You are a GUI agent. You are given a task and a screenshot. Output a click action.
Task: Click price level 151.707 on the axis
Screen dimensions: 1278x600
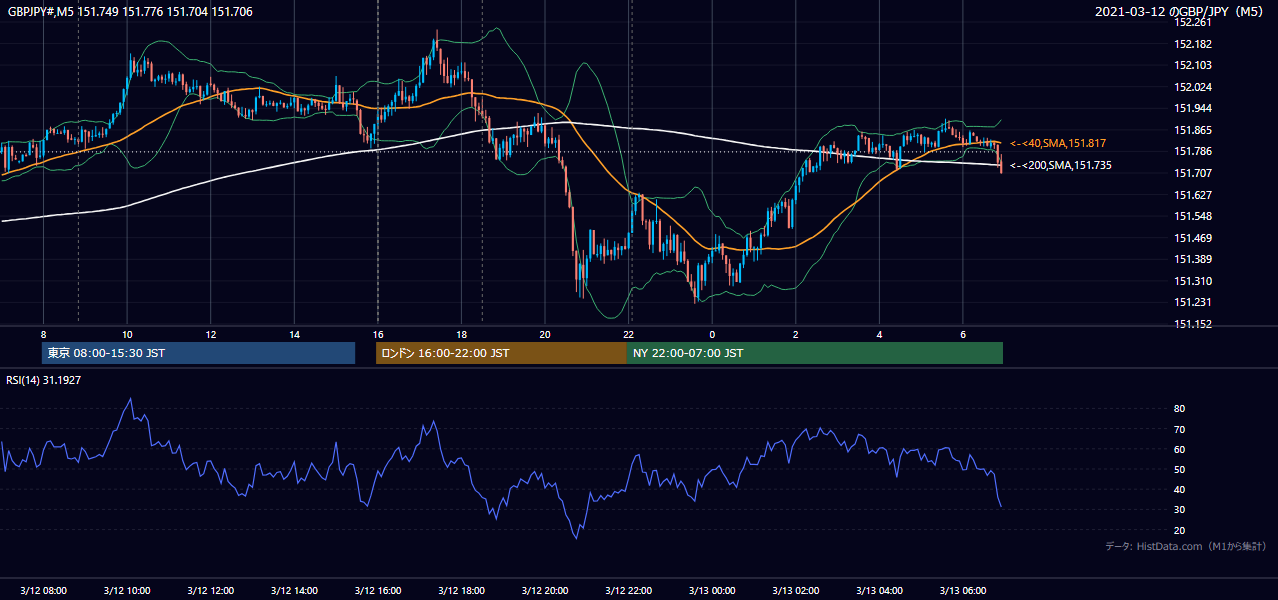click(x=1193, y=173)
